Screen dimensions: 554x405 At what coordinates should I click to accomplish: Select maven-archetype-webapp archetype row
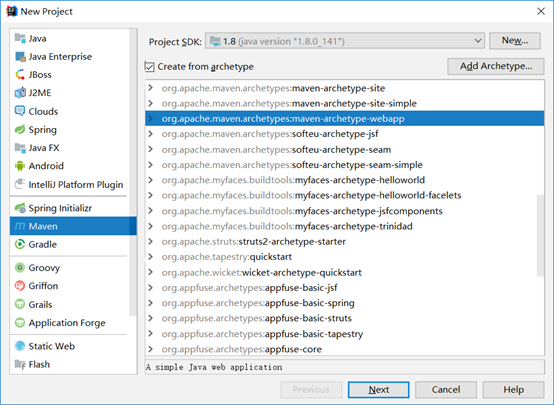coord(344,118)
